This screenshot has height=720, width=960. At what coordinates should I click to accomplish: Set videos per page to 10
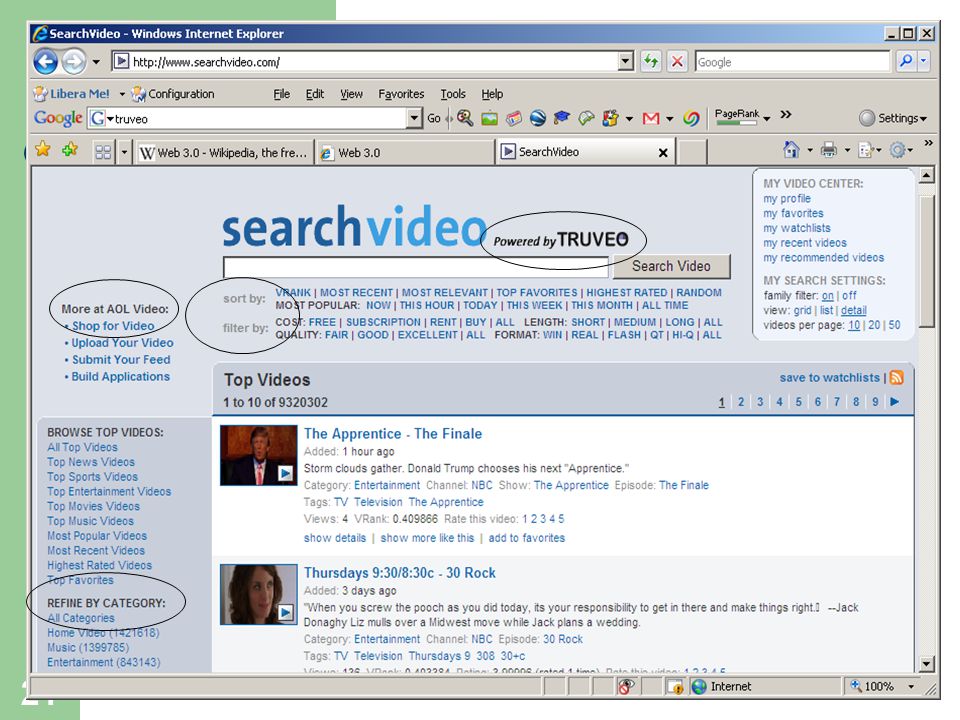pos(853,325)
